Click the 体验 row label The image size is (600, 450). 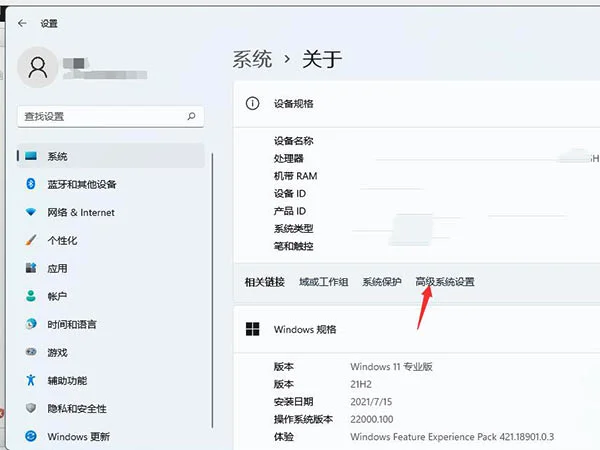[x=284, y=437]
